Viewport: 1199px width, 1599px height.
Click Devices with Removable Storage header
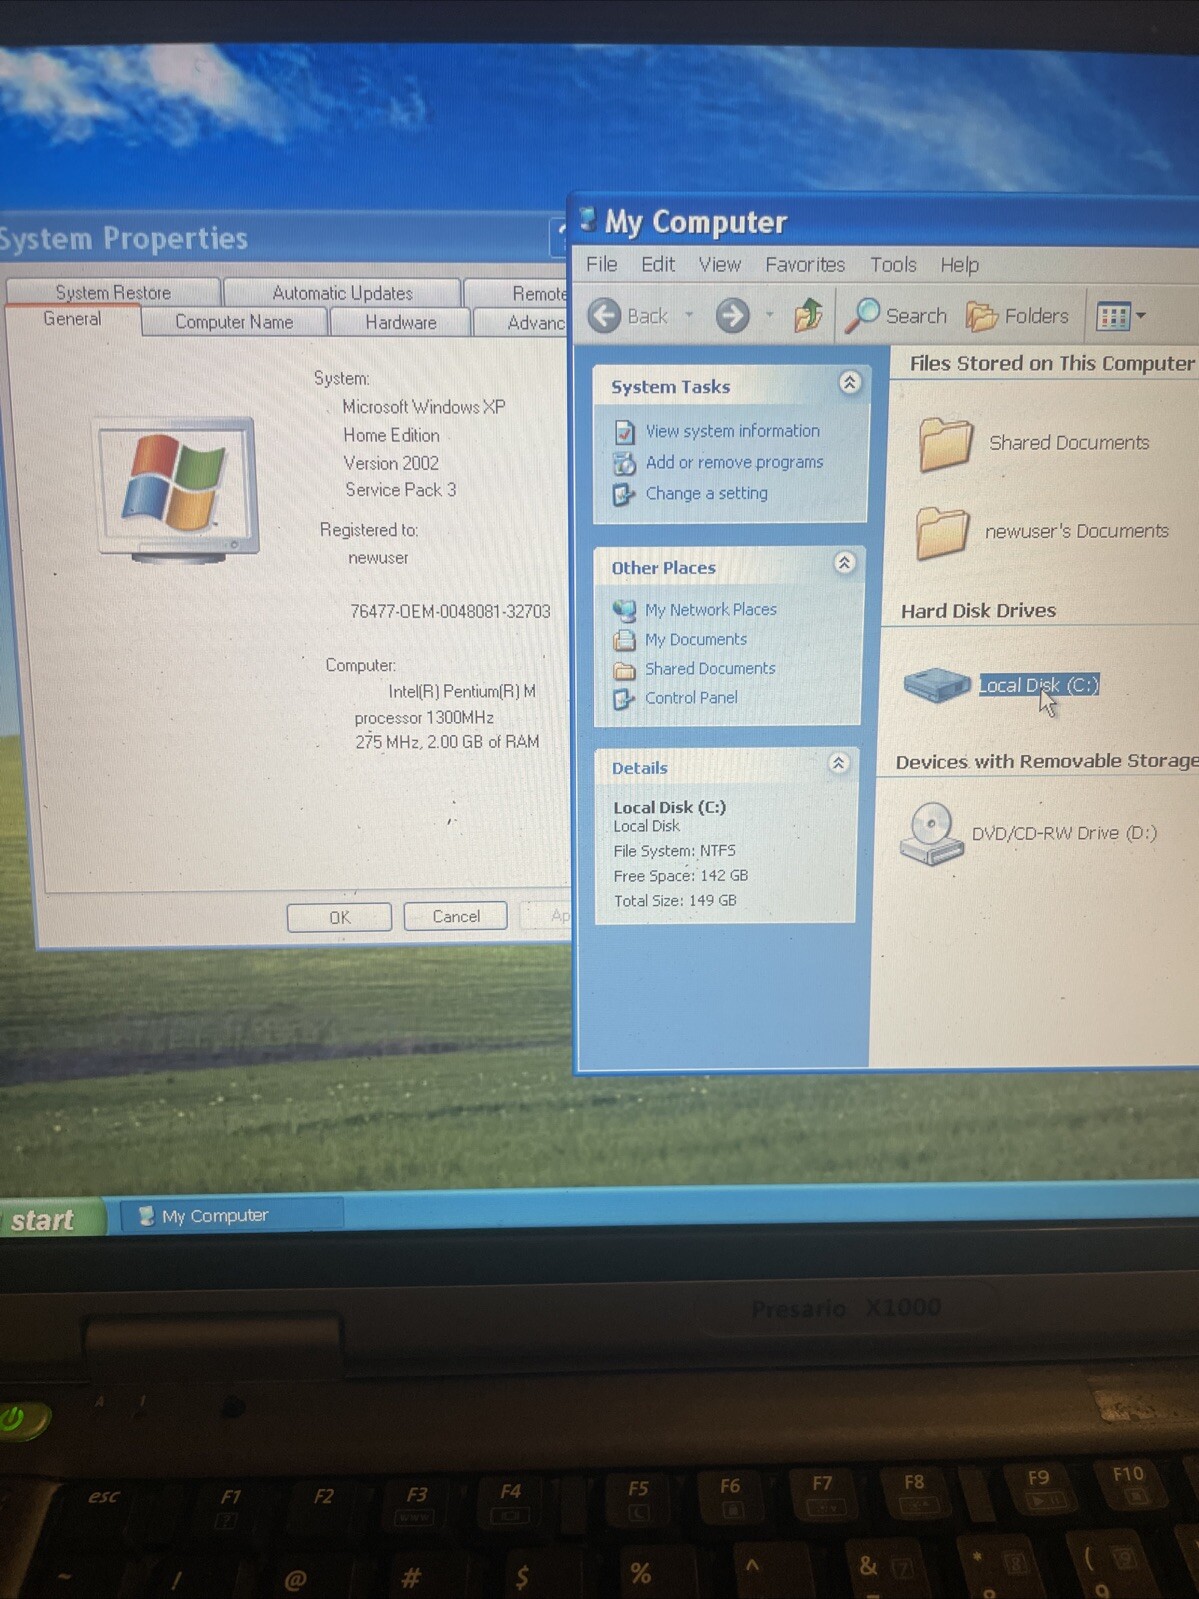click(1046, 762)
